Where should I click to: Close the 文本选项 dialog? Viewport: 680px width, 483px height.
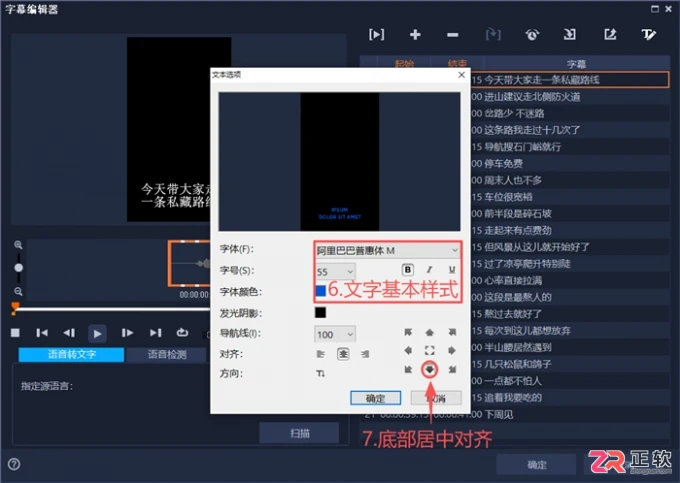point(461,75)
